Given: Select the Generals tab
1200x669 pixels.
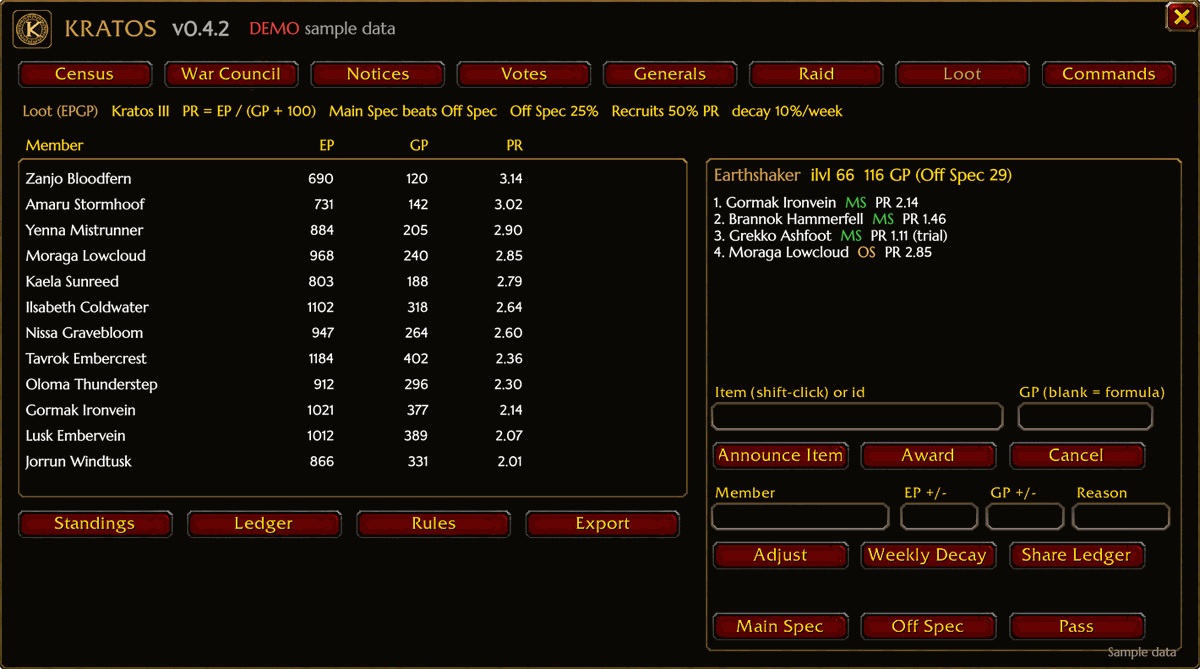Looking at the screenshot, I should tap(670, 74).
